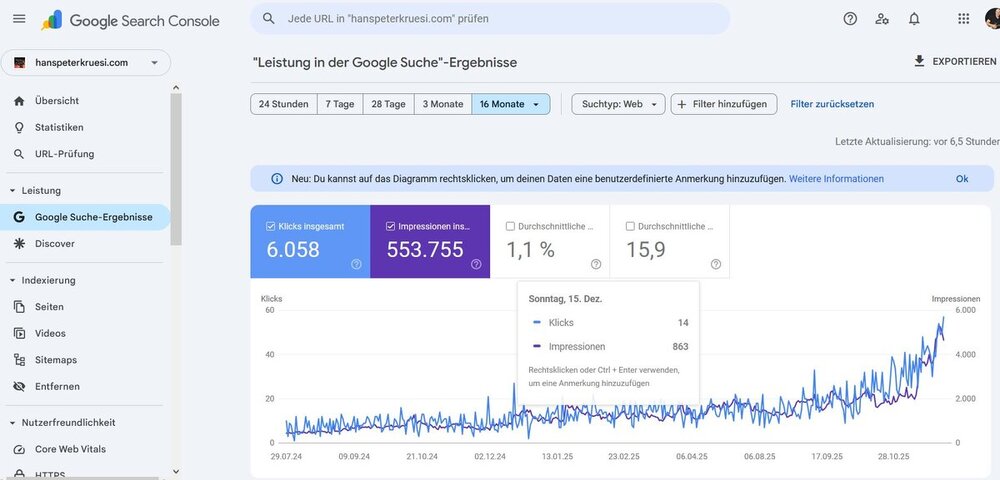Click the Übersicht home icon
This screenshot has height=480, width=1000.
point(19,101)
